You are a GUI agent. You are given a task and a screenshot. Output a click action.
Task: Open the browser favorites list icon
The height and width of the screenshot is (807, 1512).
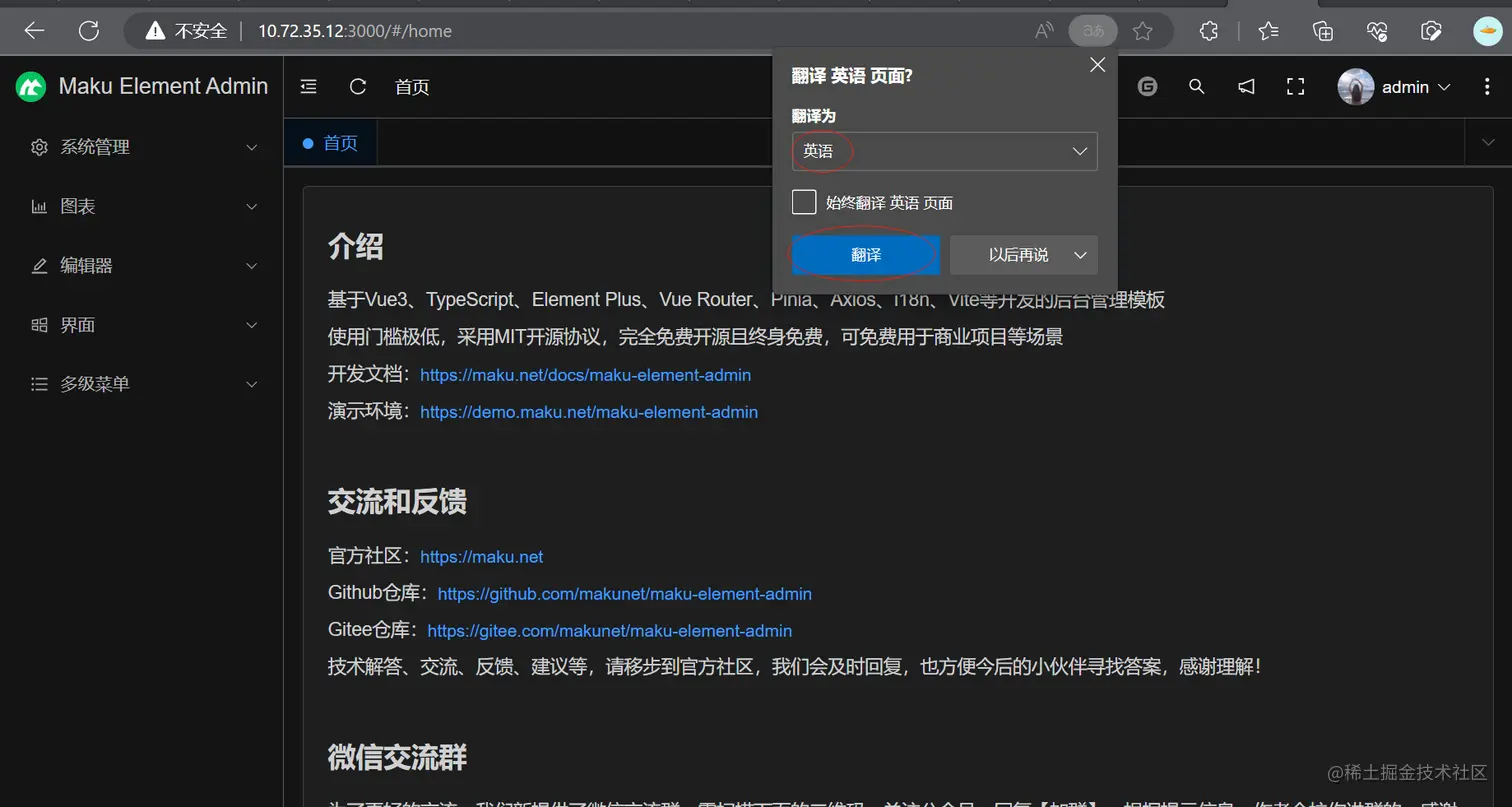(x=1268, y=31)
